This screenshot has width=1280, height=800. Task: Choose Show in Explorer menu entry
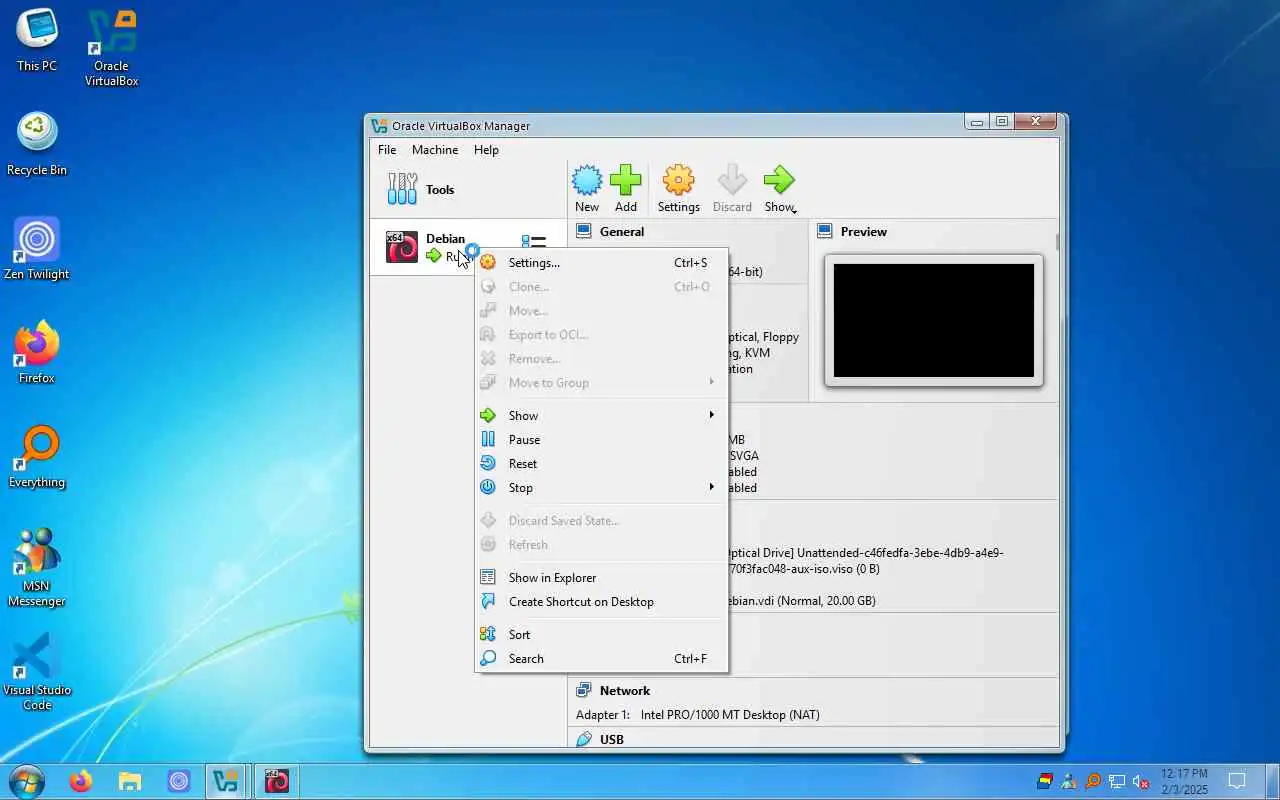[x=601, y=578]
